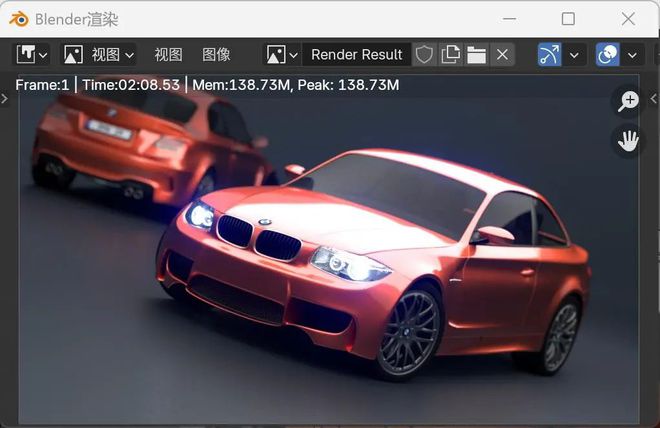Toggle the gizmo display button
660x428 pixels.
[550, 55]
